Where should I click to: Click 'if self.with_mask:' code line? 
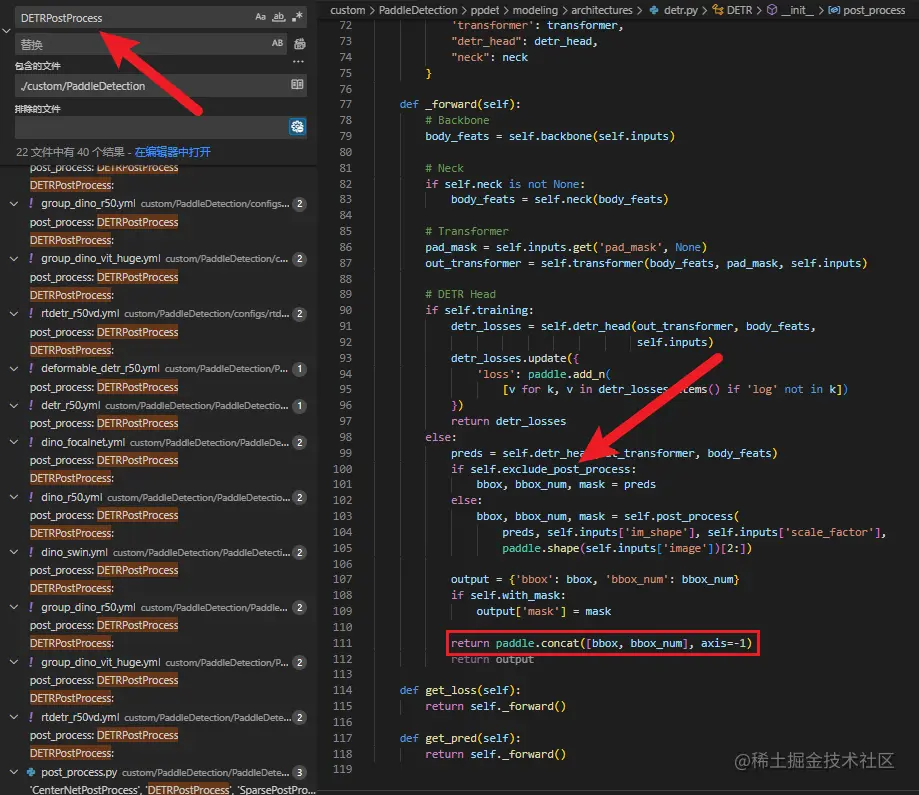tap(508, 596)
